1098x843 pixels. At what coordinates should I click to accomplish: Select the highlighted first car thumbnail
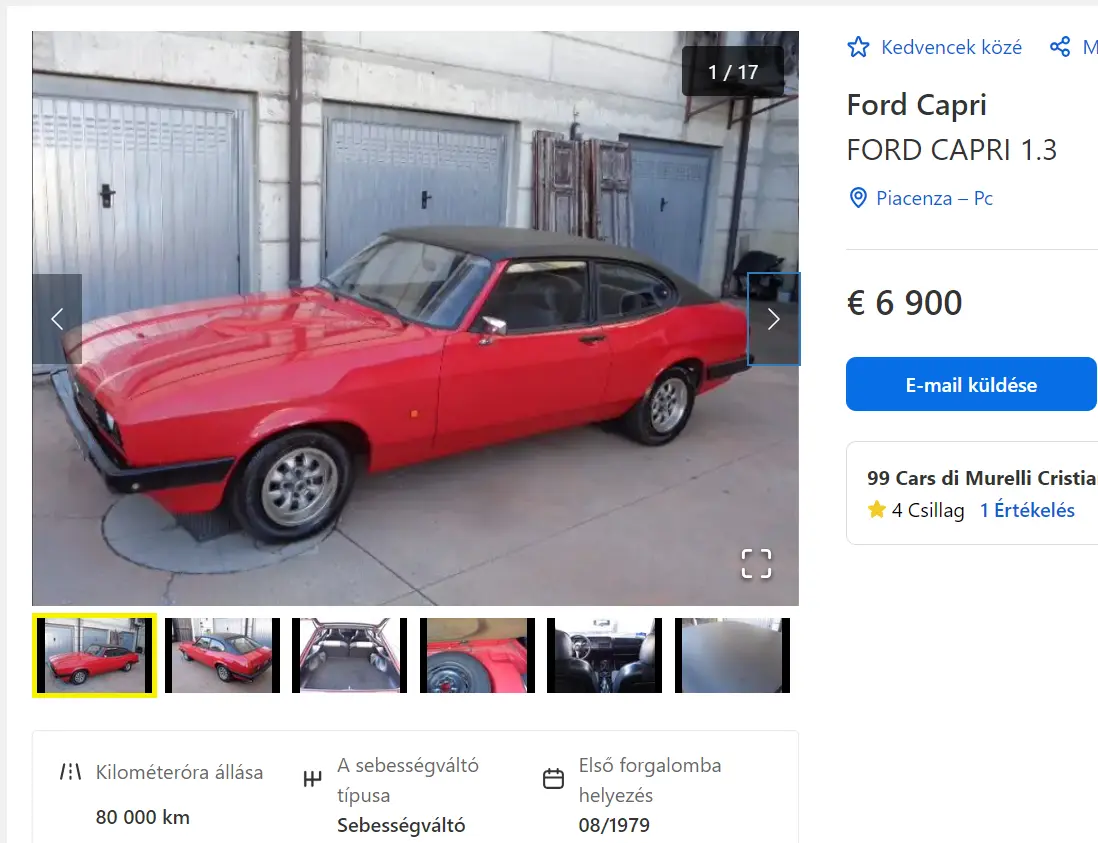click(95, 655)
